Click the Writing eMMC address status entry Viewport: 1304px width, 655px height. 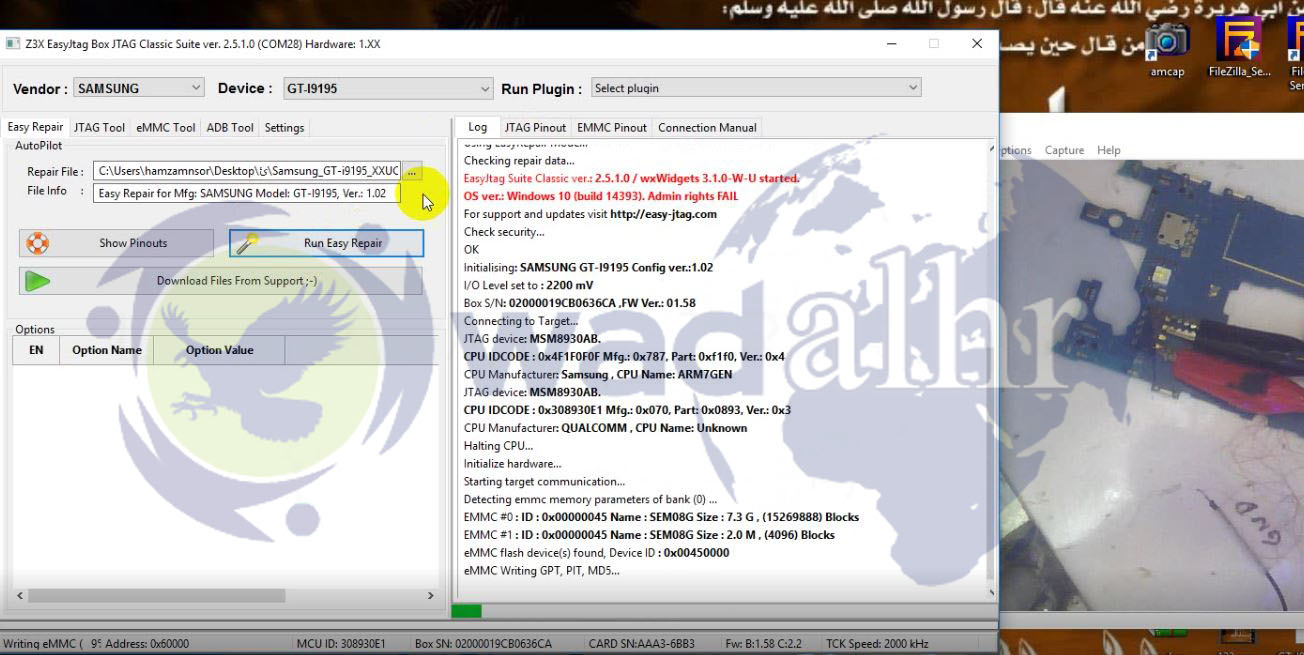pos(96,644)
